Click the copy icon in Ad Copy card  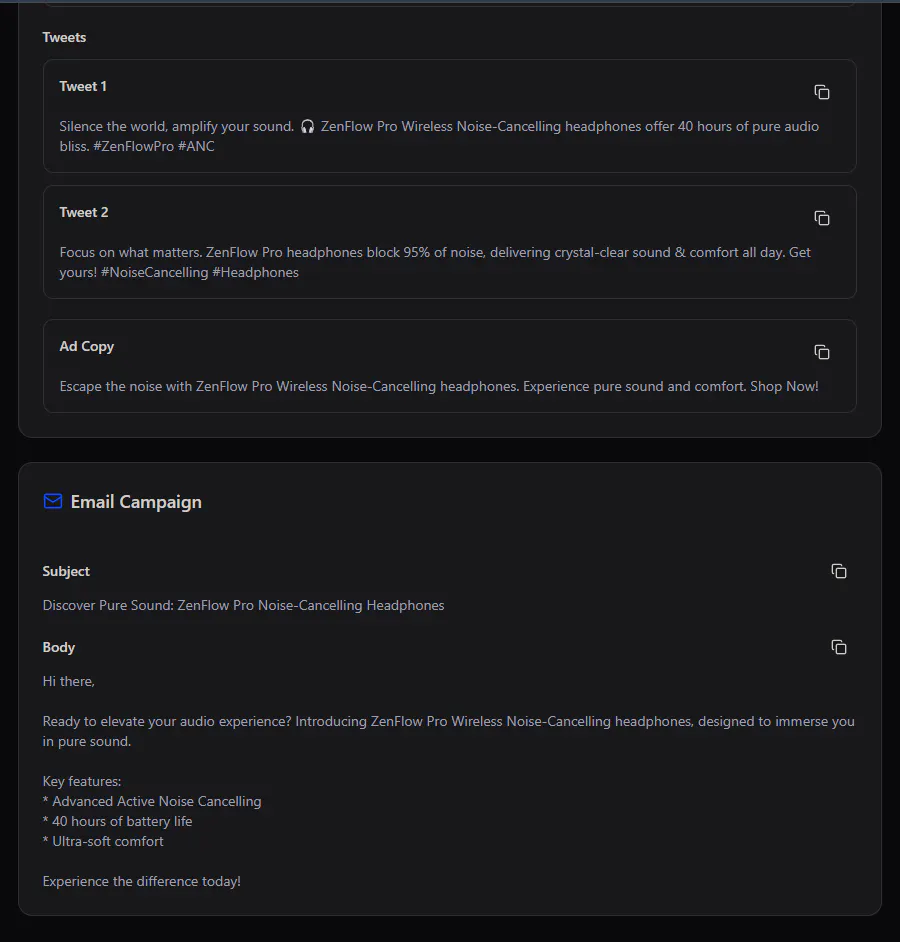(821, 352)
